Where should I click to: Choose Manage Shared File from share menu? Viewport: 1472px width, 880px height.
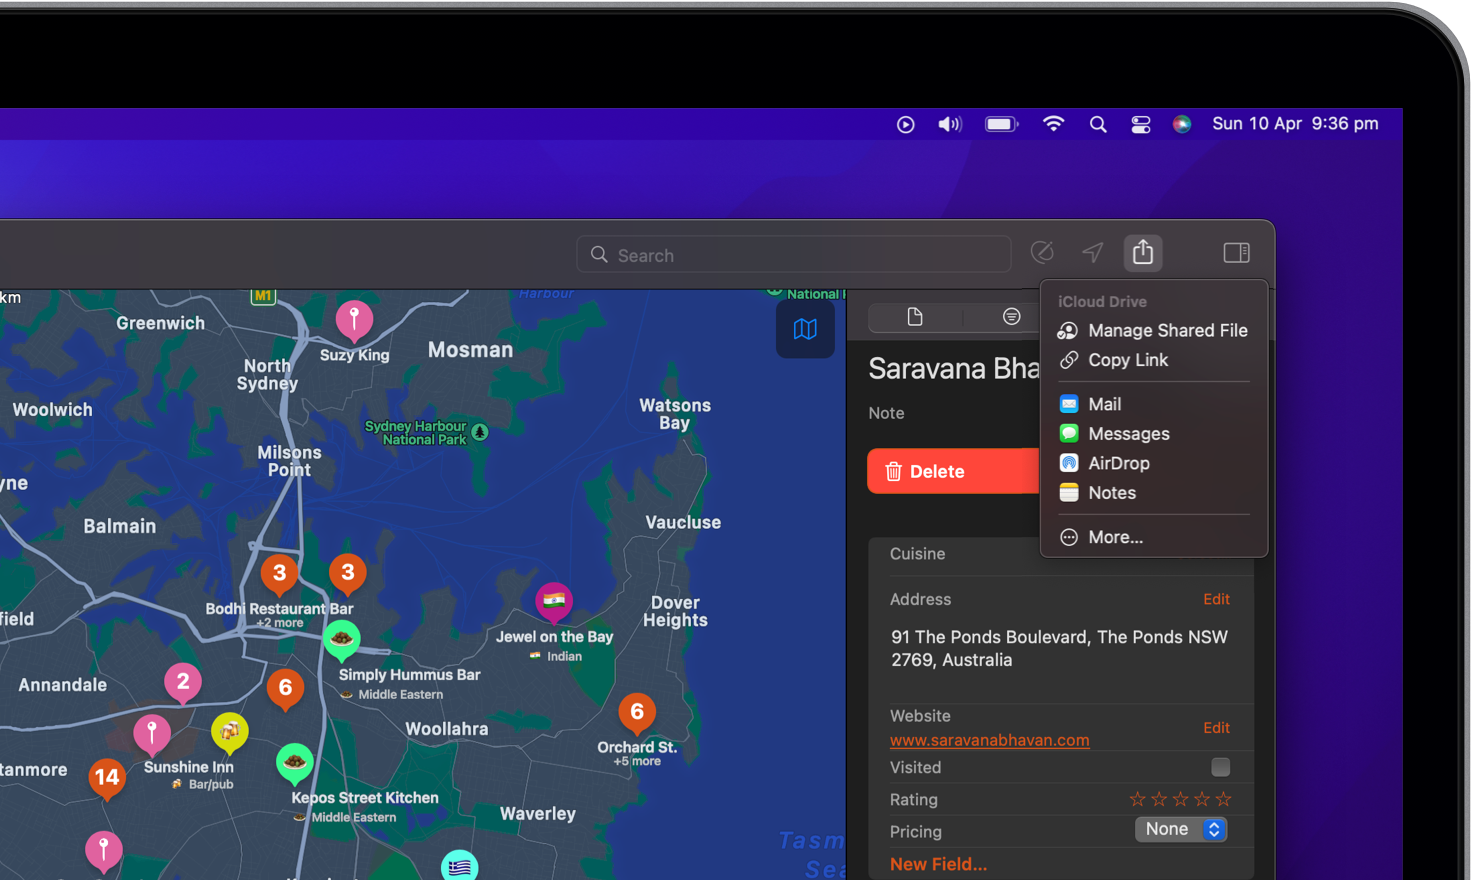[1154, 330]
